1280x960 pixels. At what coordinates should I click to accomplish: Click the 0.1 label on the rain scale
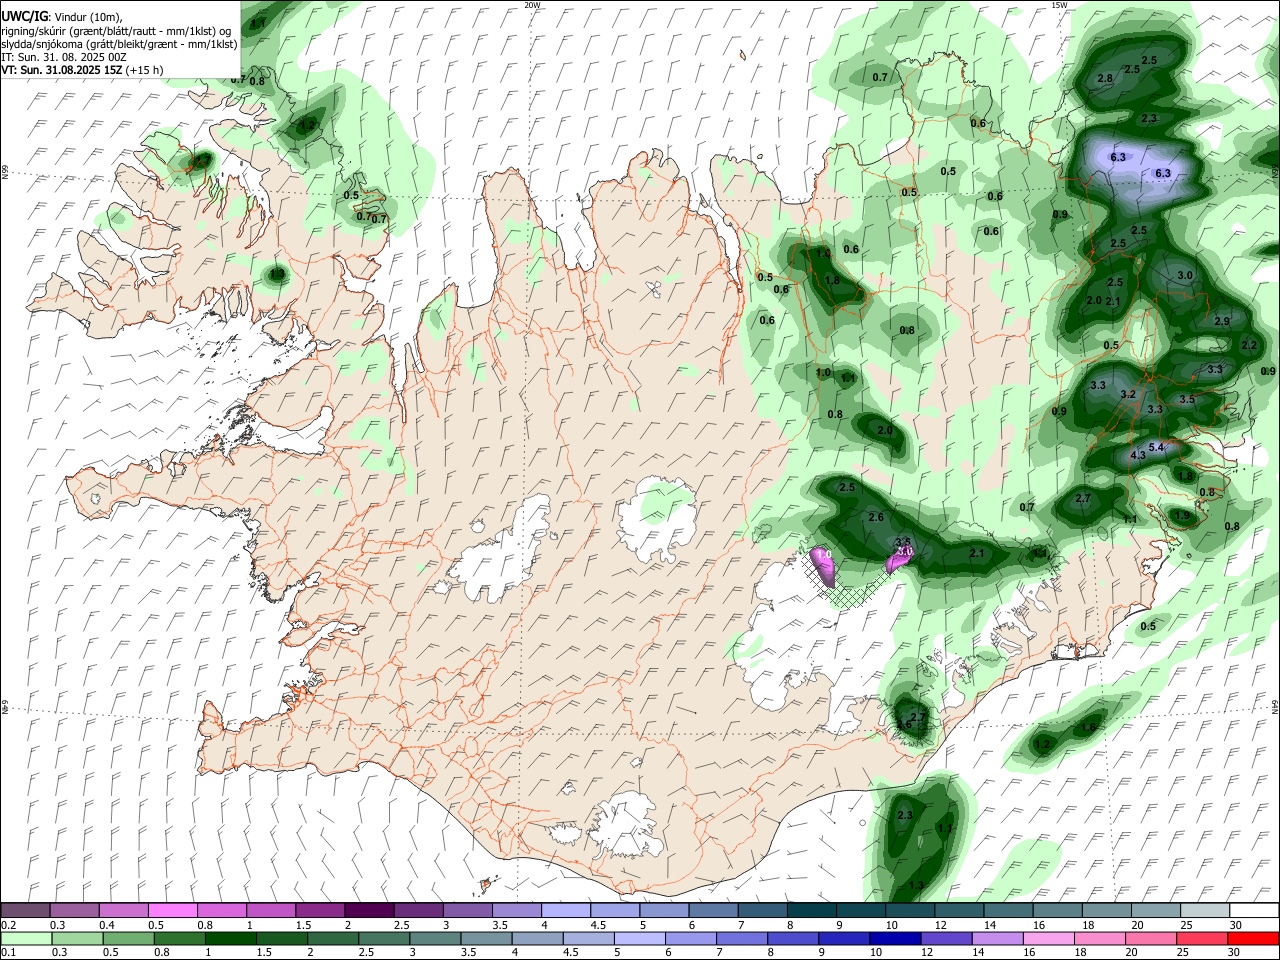(x=9, y=953)
